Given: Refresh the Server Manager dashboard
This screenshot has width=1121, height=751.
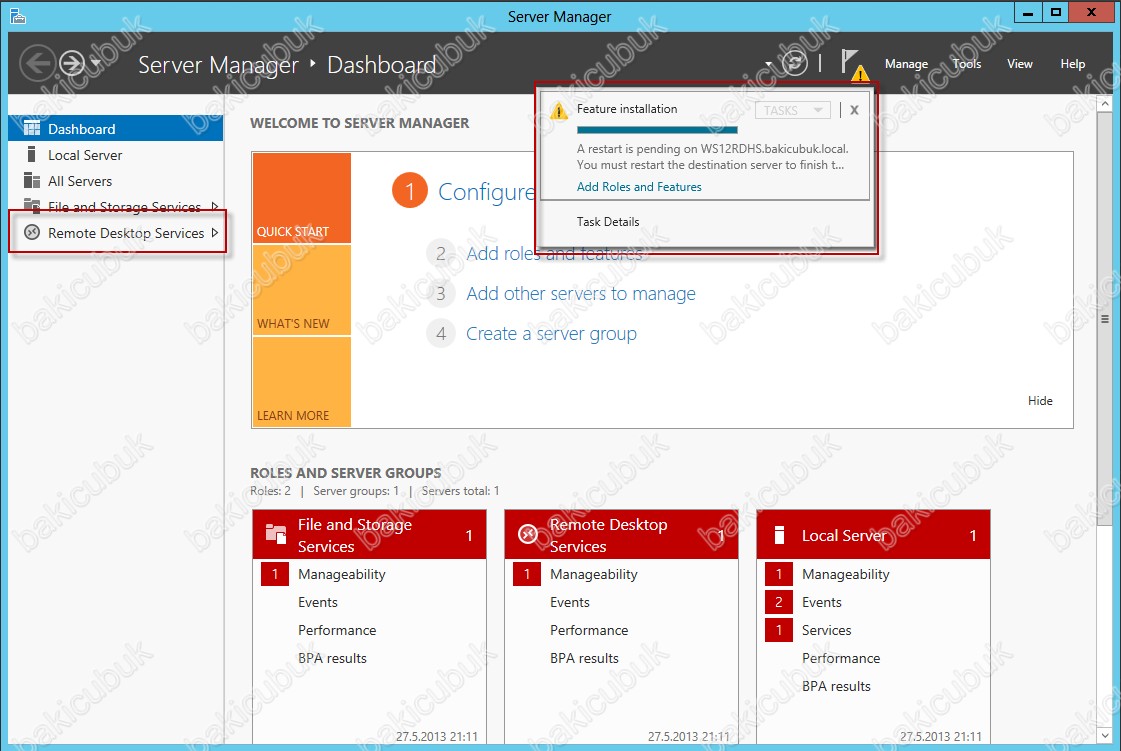Looking at the screenshot, I should [794, 63].
